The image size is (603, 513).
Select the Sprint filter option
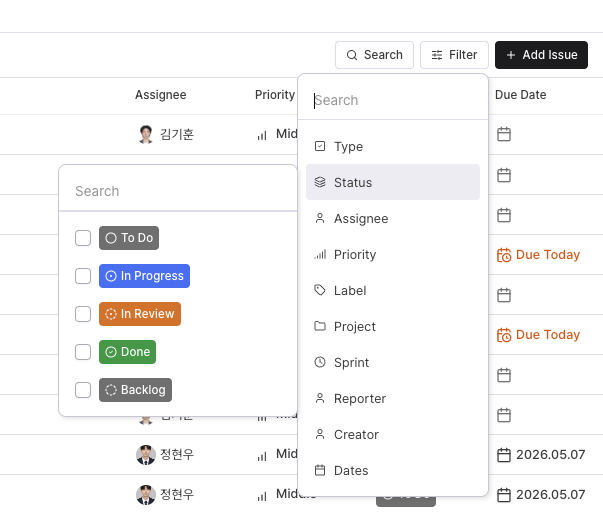click(393, 362)
